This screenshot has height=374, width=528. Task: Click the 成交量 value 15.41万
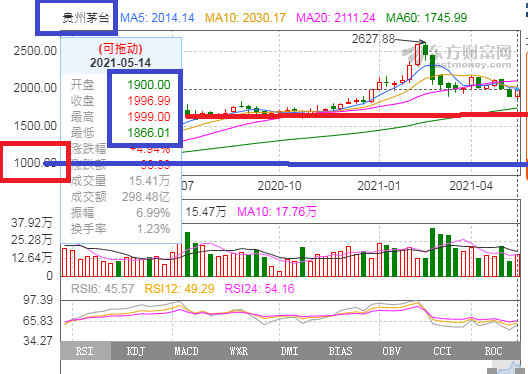150,181
